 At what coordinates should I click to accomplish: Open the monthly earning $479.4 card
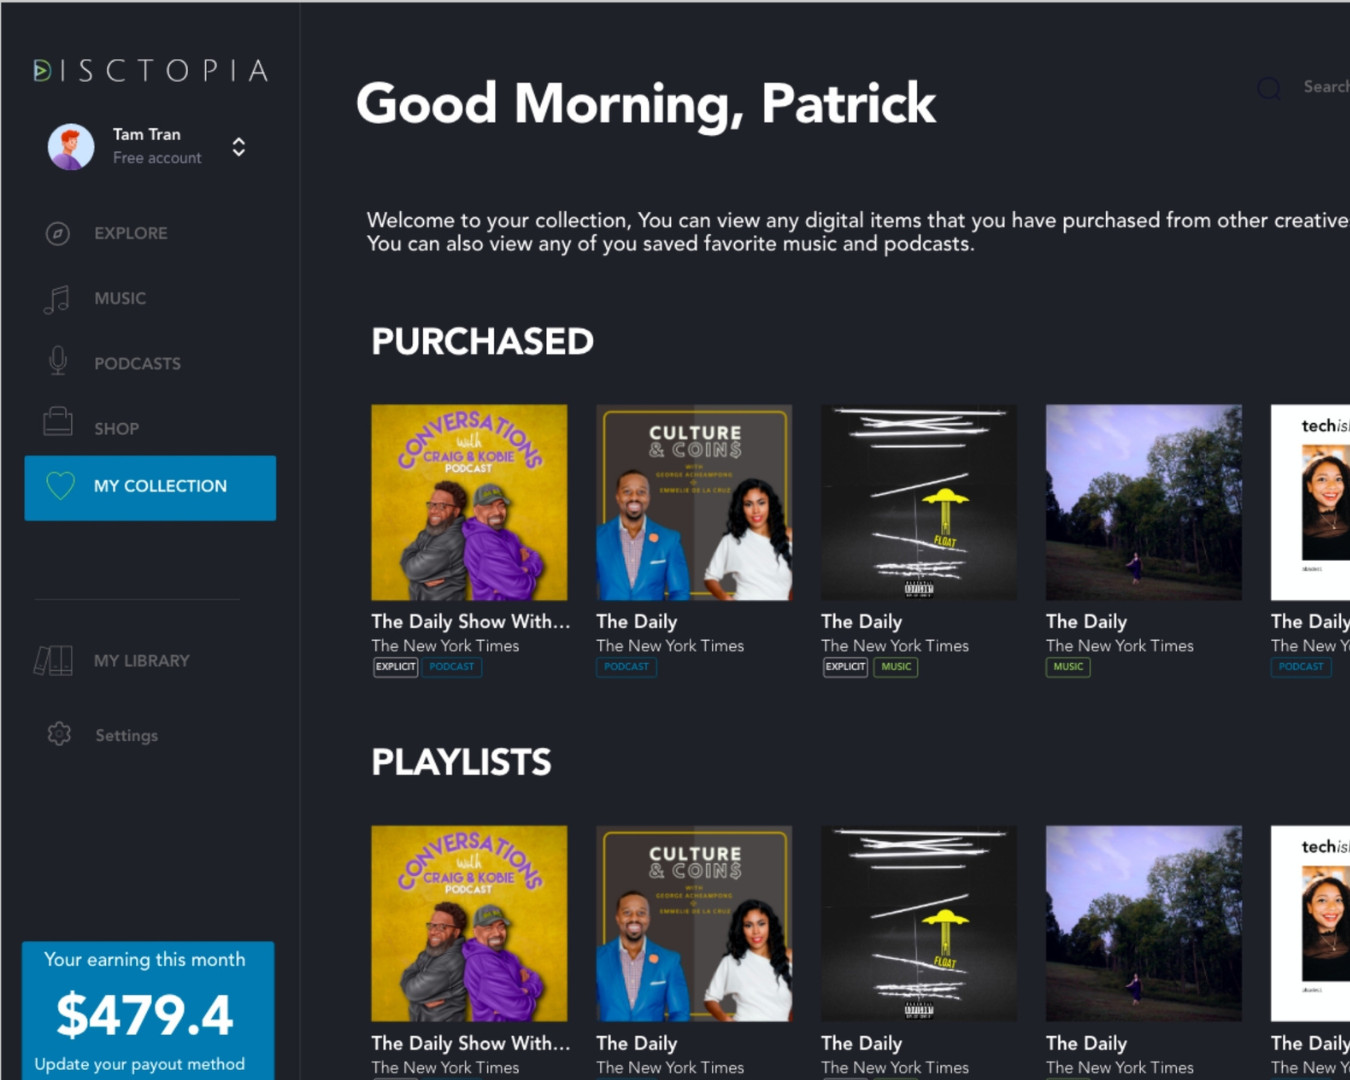145,1014
